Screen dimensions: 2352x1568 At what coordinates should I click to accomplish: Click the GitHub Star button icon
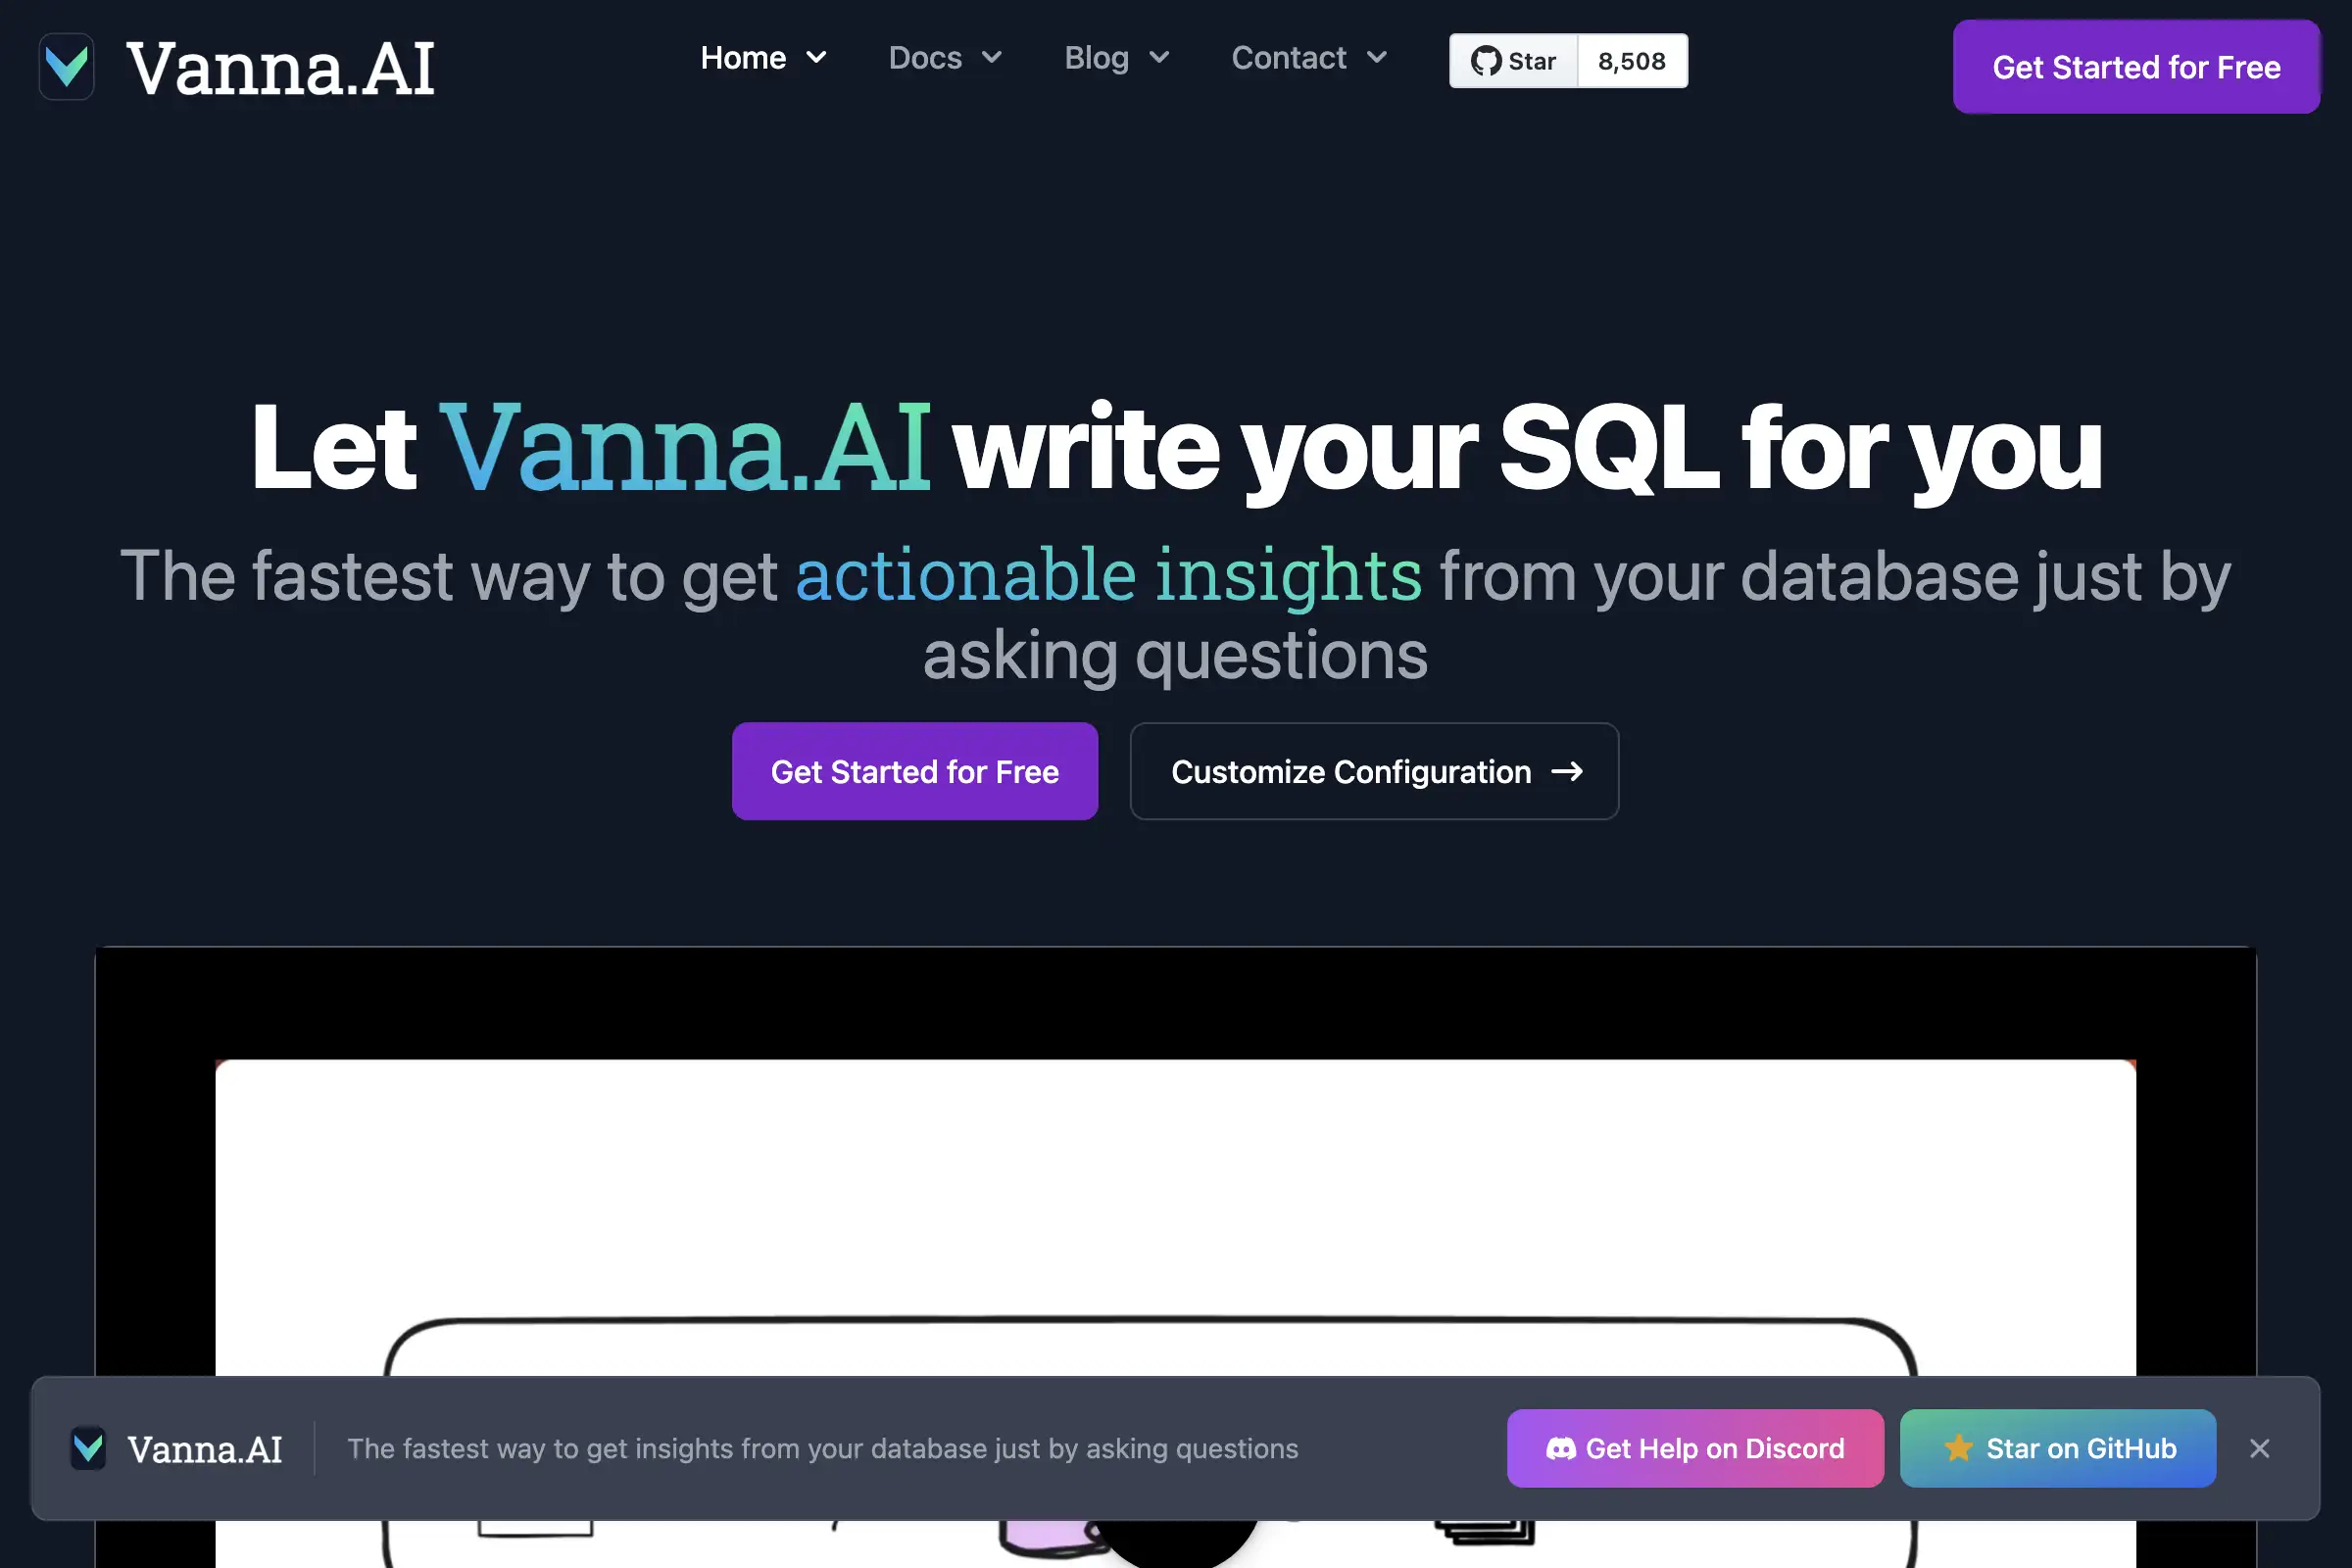tap(1486, 61)
